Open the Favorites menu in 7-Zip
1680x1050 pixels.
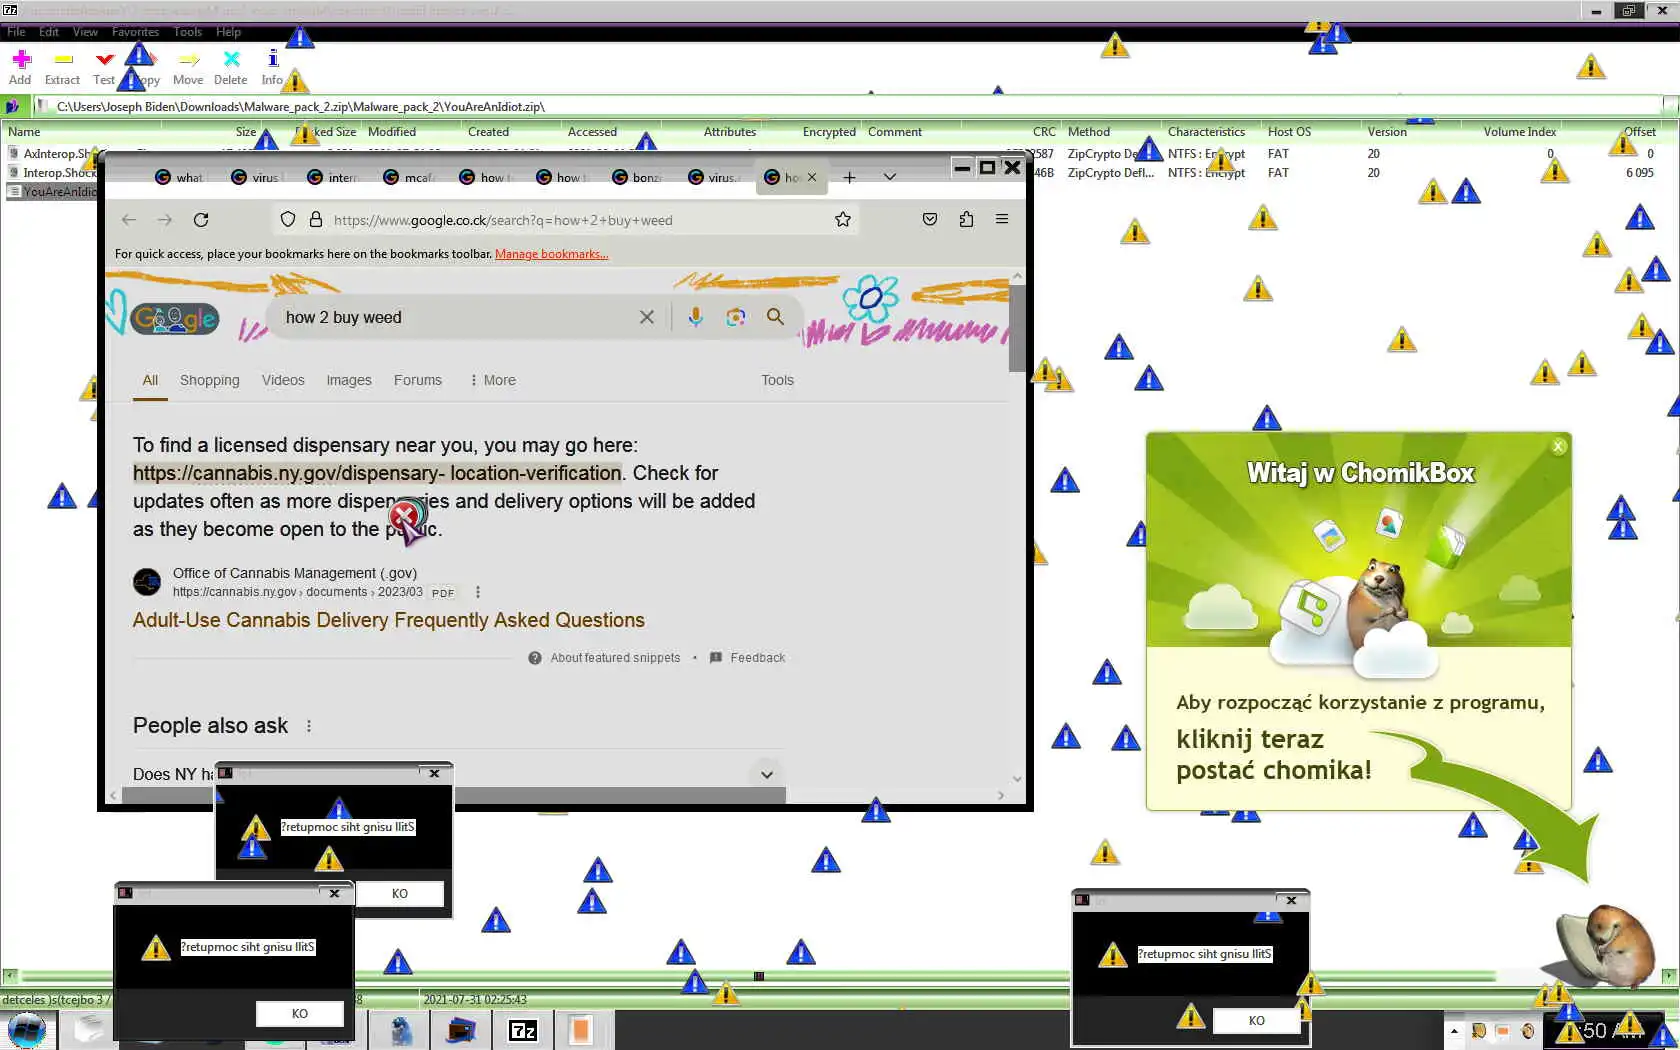click(135, 32)
